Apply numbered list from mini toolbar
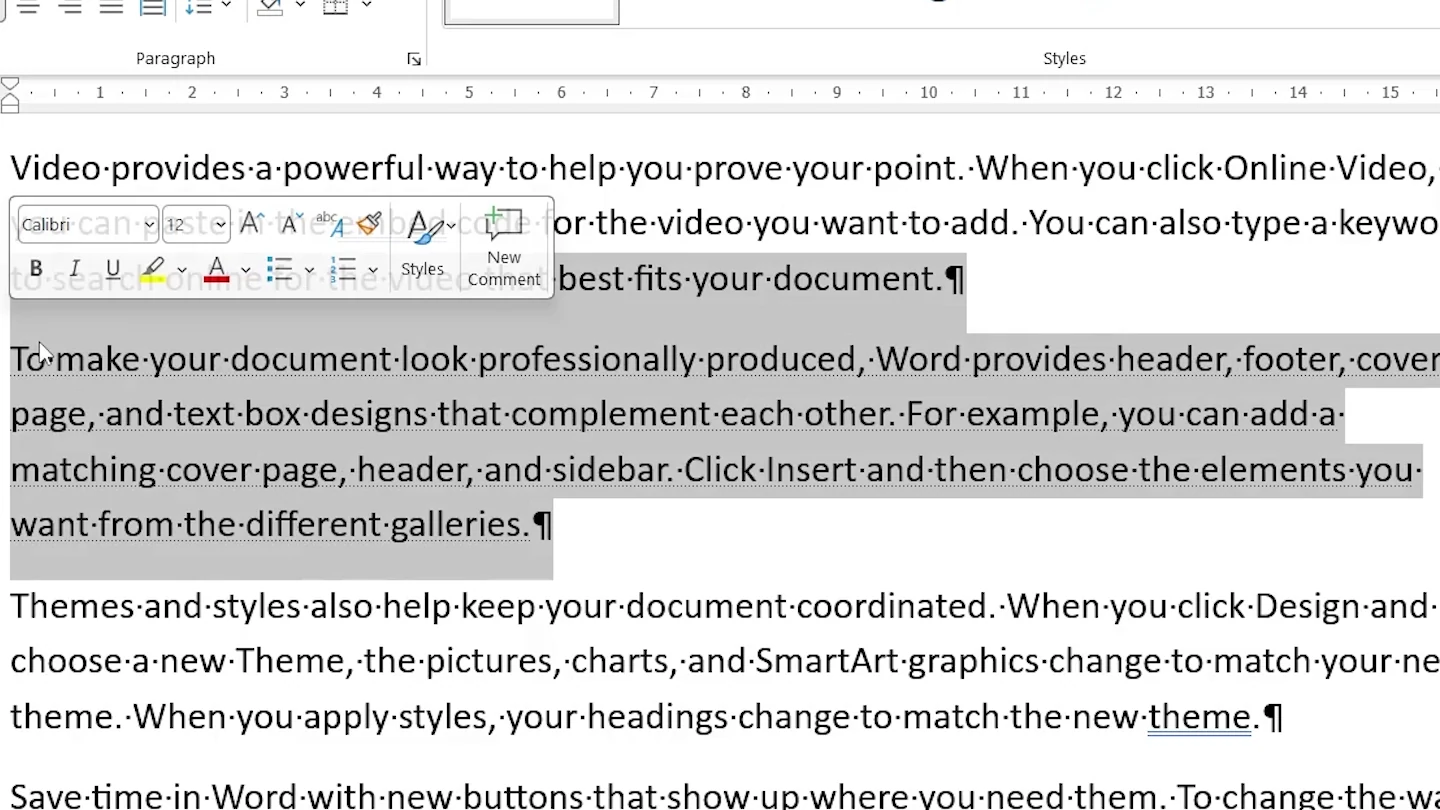The image size is (1440, 810). coord(343,269)
